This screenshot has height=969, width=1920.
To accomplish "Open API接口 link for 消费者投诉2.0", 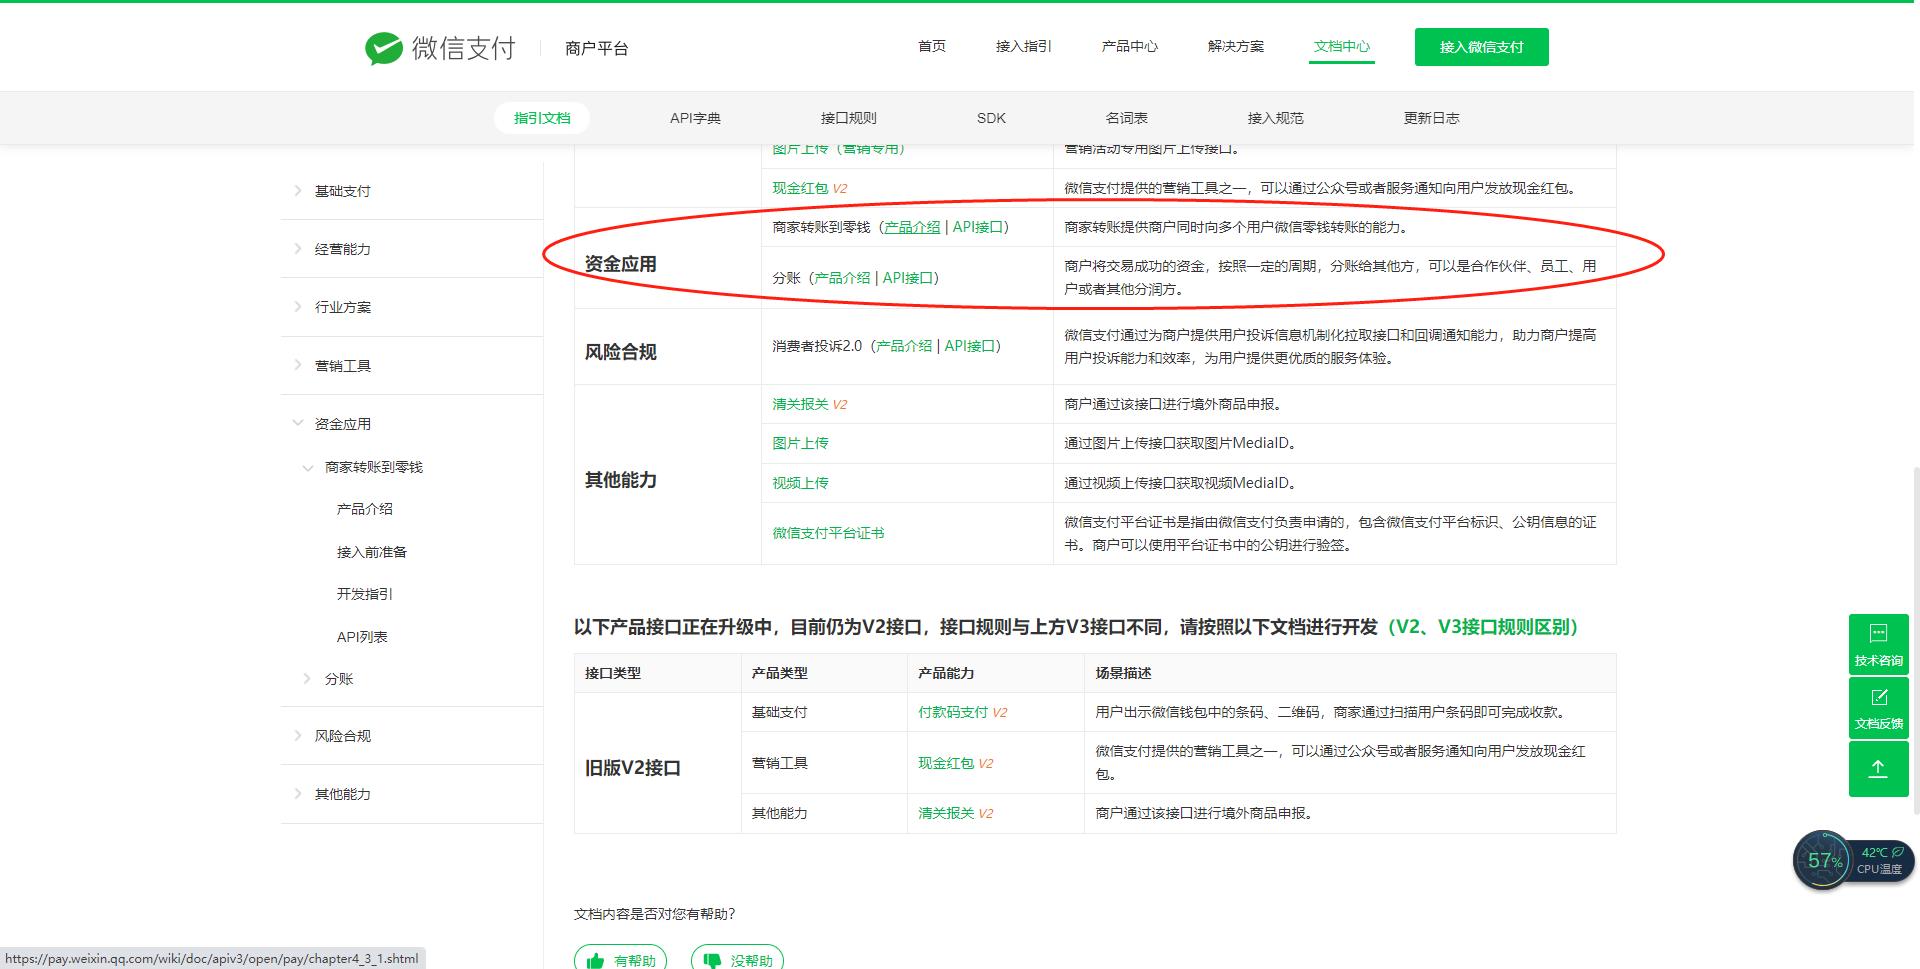I will (970, 346).
